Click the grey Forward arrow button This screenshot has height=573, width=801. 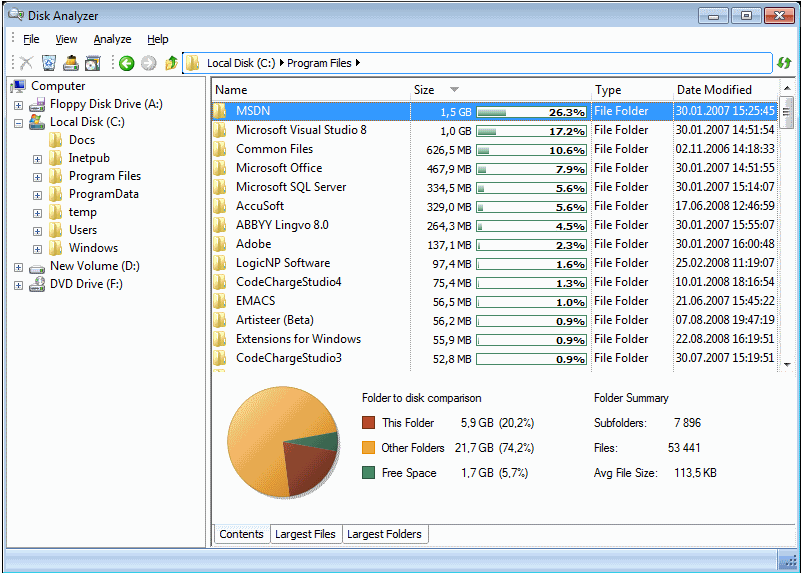point(148,63)
